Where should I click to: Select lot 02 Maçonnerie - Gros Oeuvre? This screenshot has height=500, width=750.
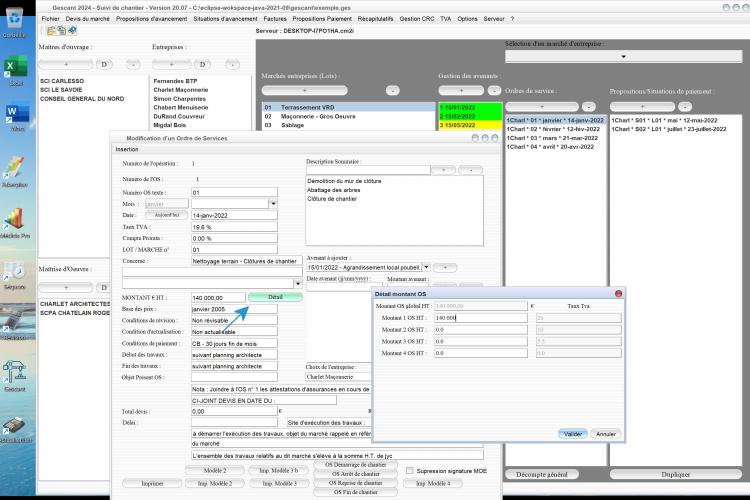pyautogui.click(x=348, y=116)
